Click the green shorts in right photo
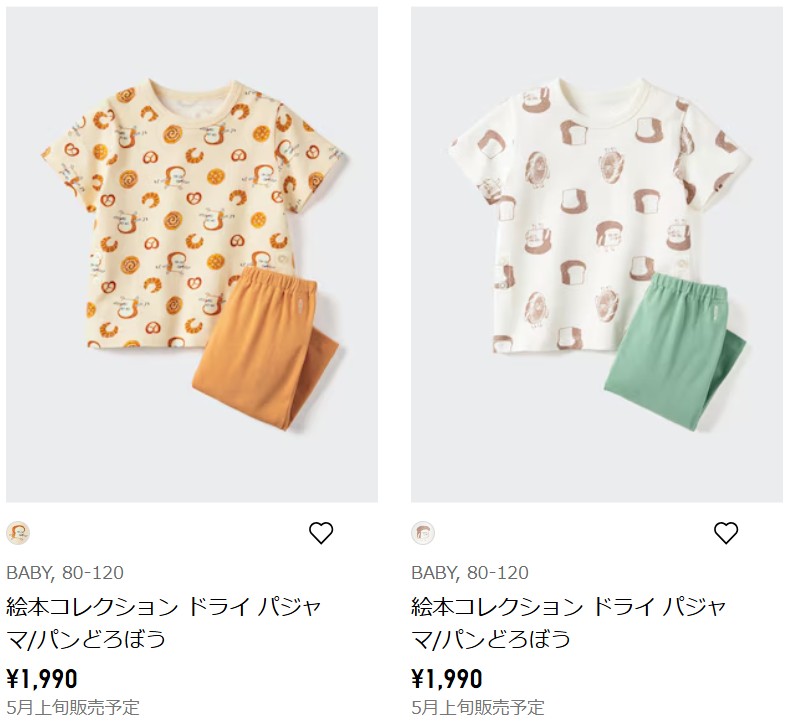The height and width of the screenshot is (721, 790). click(675, 350)
